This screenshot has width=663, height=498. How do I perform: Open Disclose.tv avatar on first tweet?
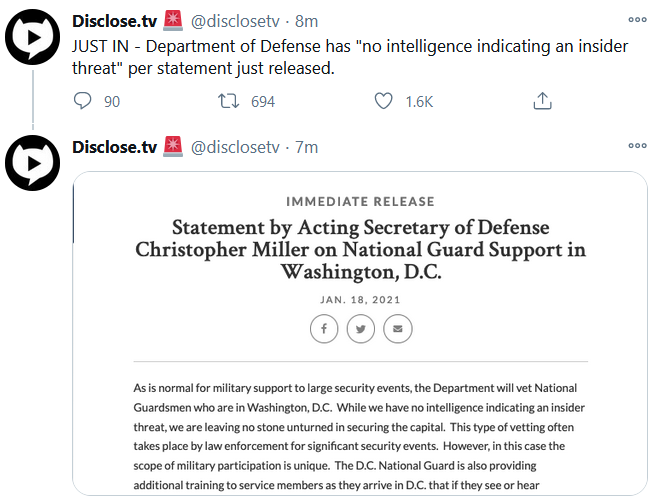(33, 37)
